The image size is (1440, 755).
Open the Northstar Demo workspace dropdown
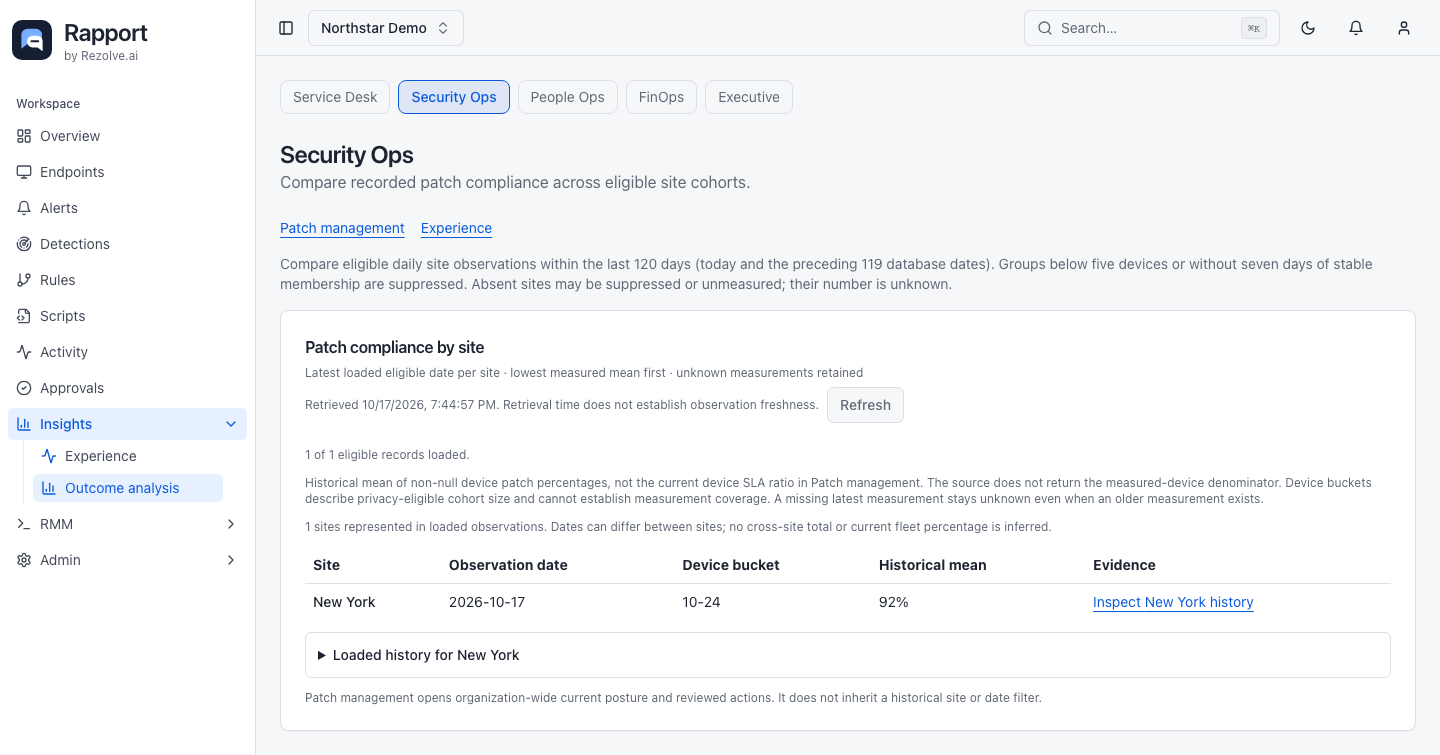386,28
